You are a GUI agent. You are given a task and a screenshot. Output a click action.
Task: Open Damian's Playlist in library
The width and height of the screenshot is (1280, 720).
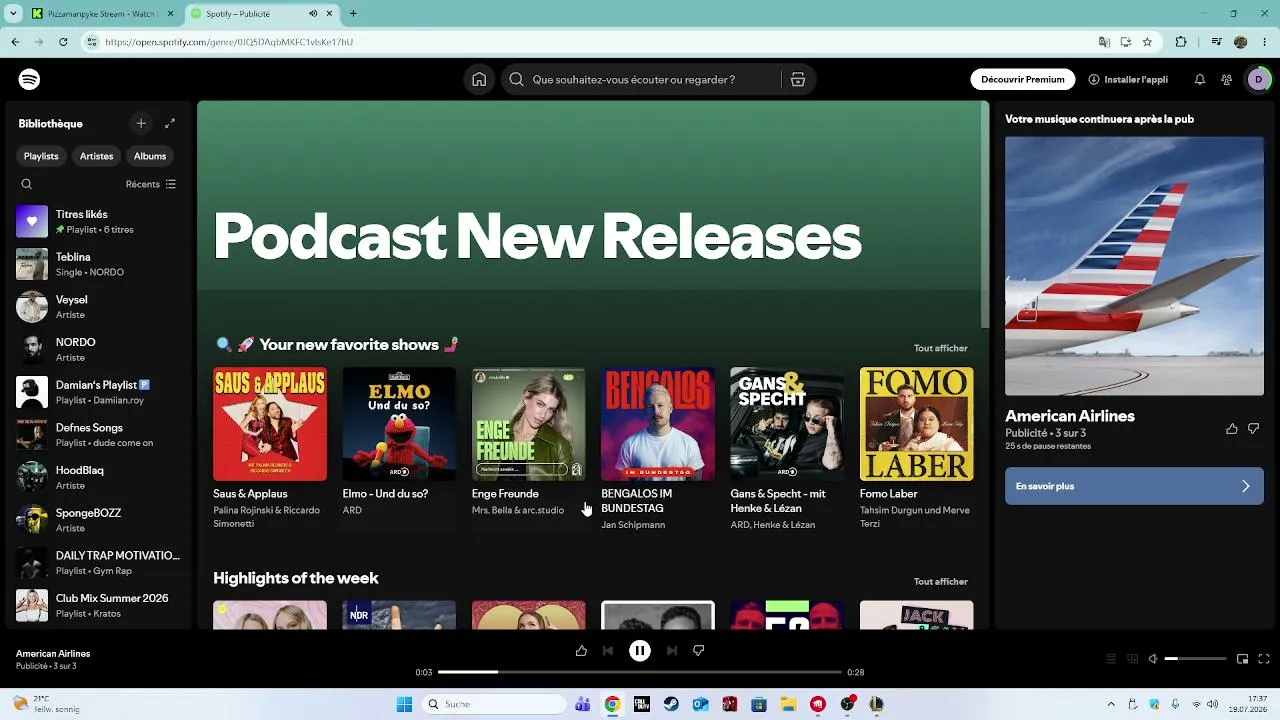98,392
